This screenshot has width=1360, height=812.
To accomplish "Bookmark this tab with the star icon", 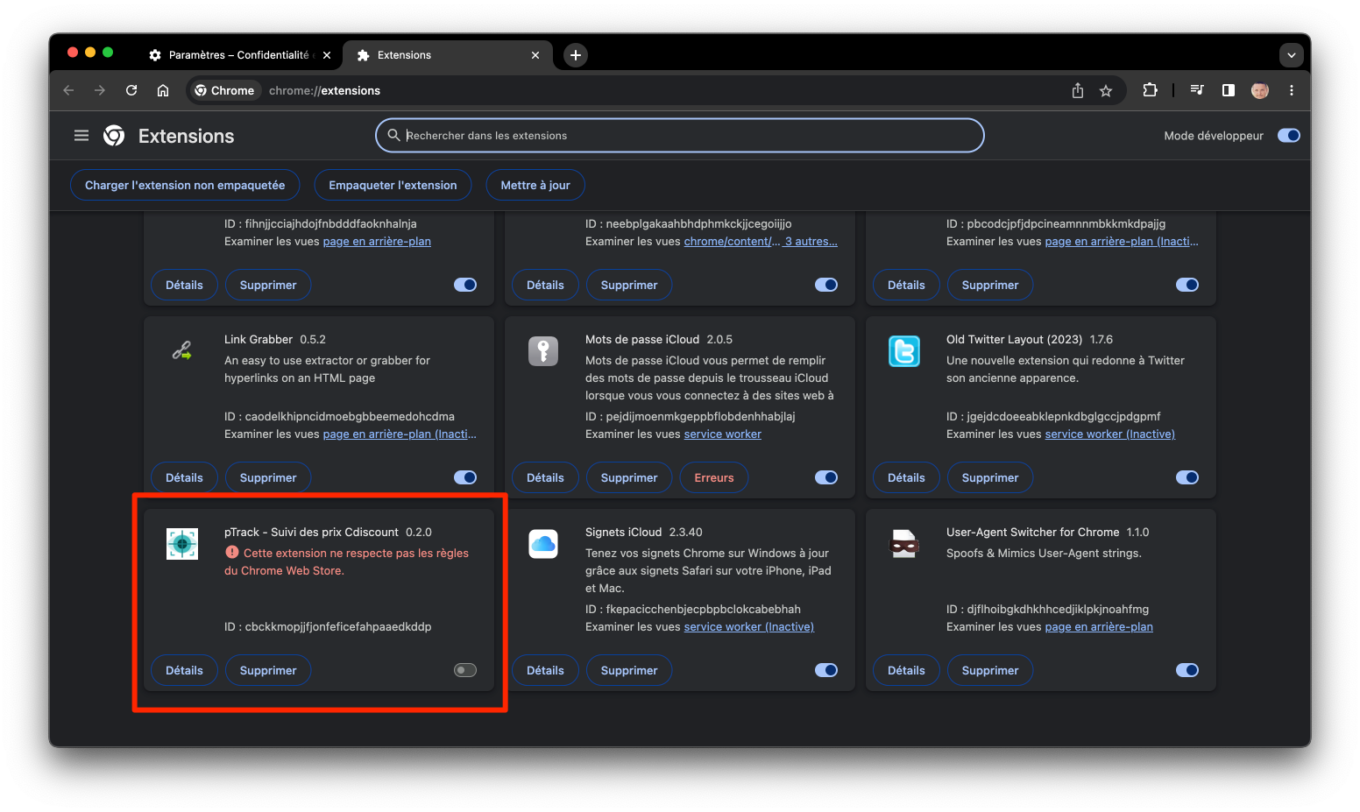I will tap(1106, 90).
